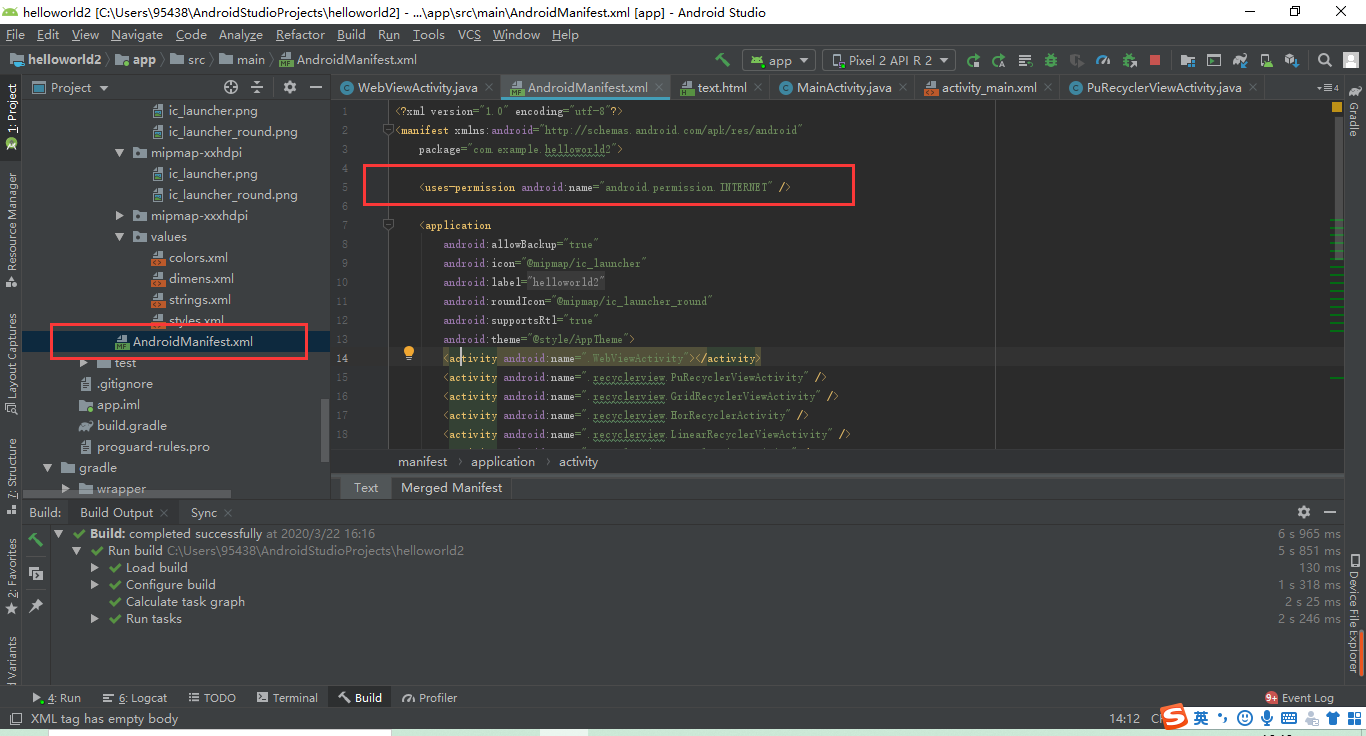Viewport: 1366px width, 736px height.
Task: Open the Event Log
Action: click(x=1310, y=697)
